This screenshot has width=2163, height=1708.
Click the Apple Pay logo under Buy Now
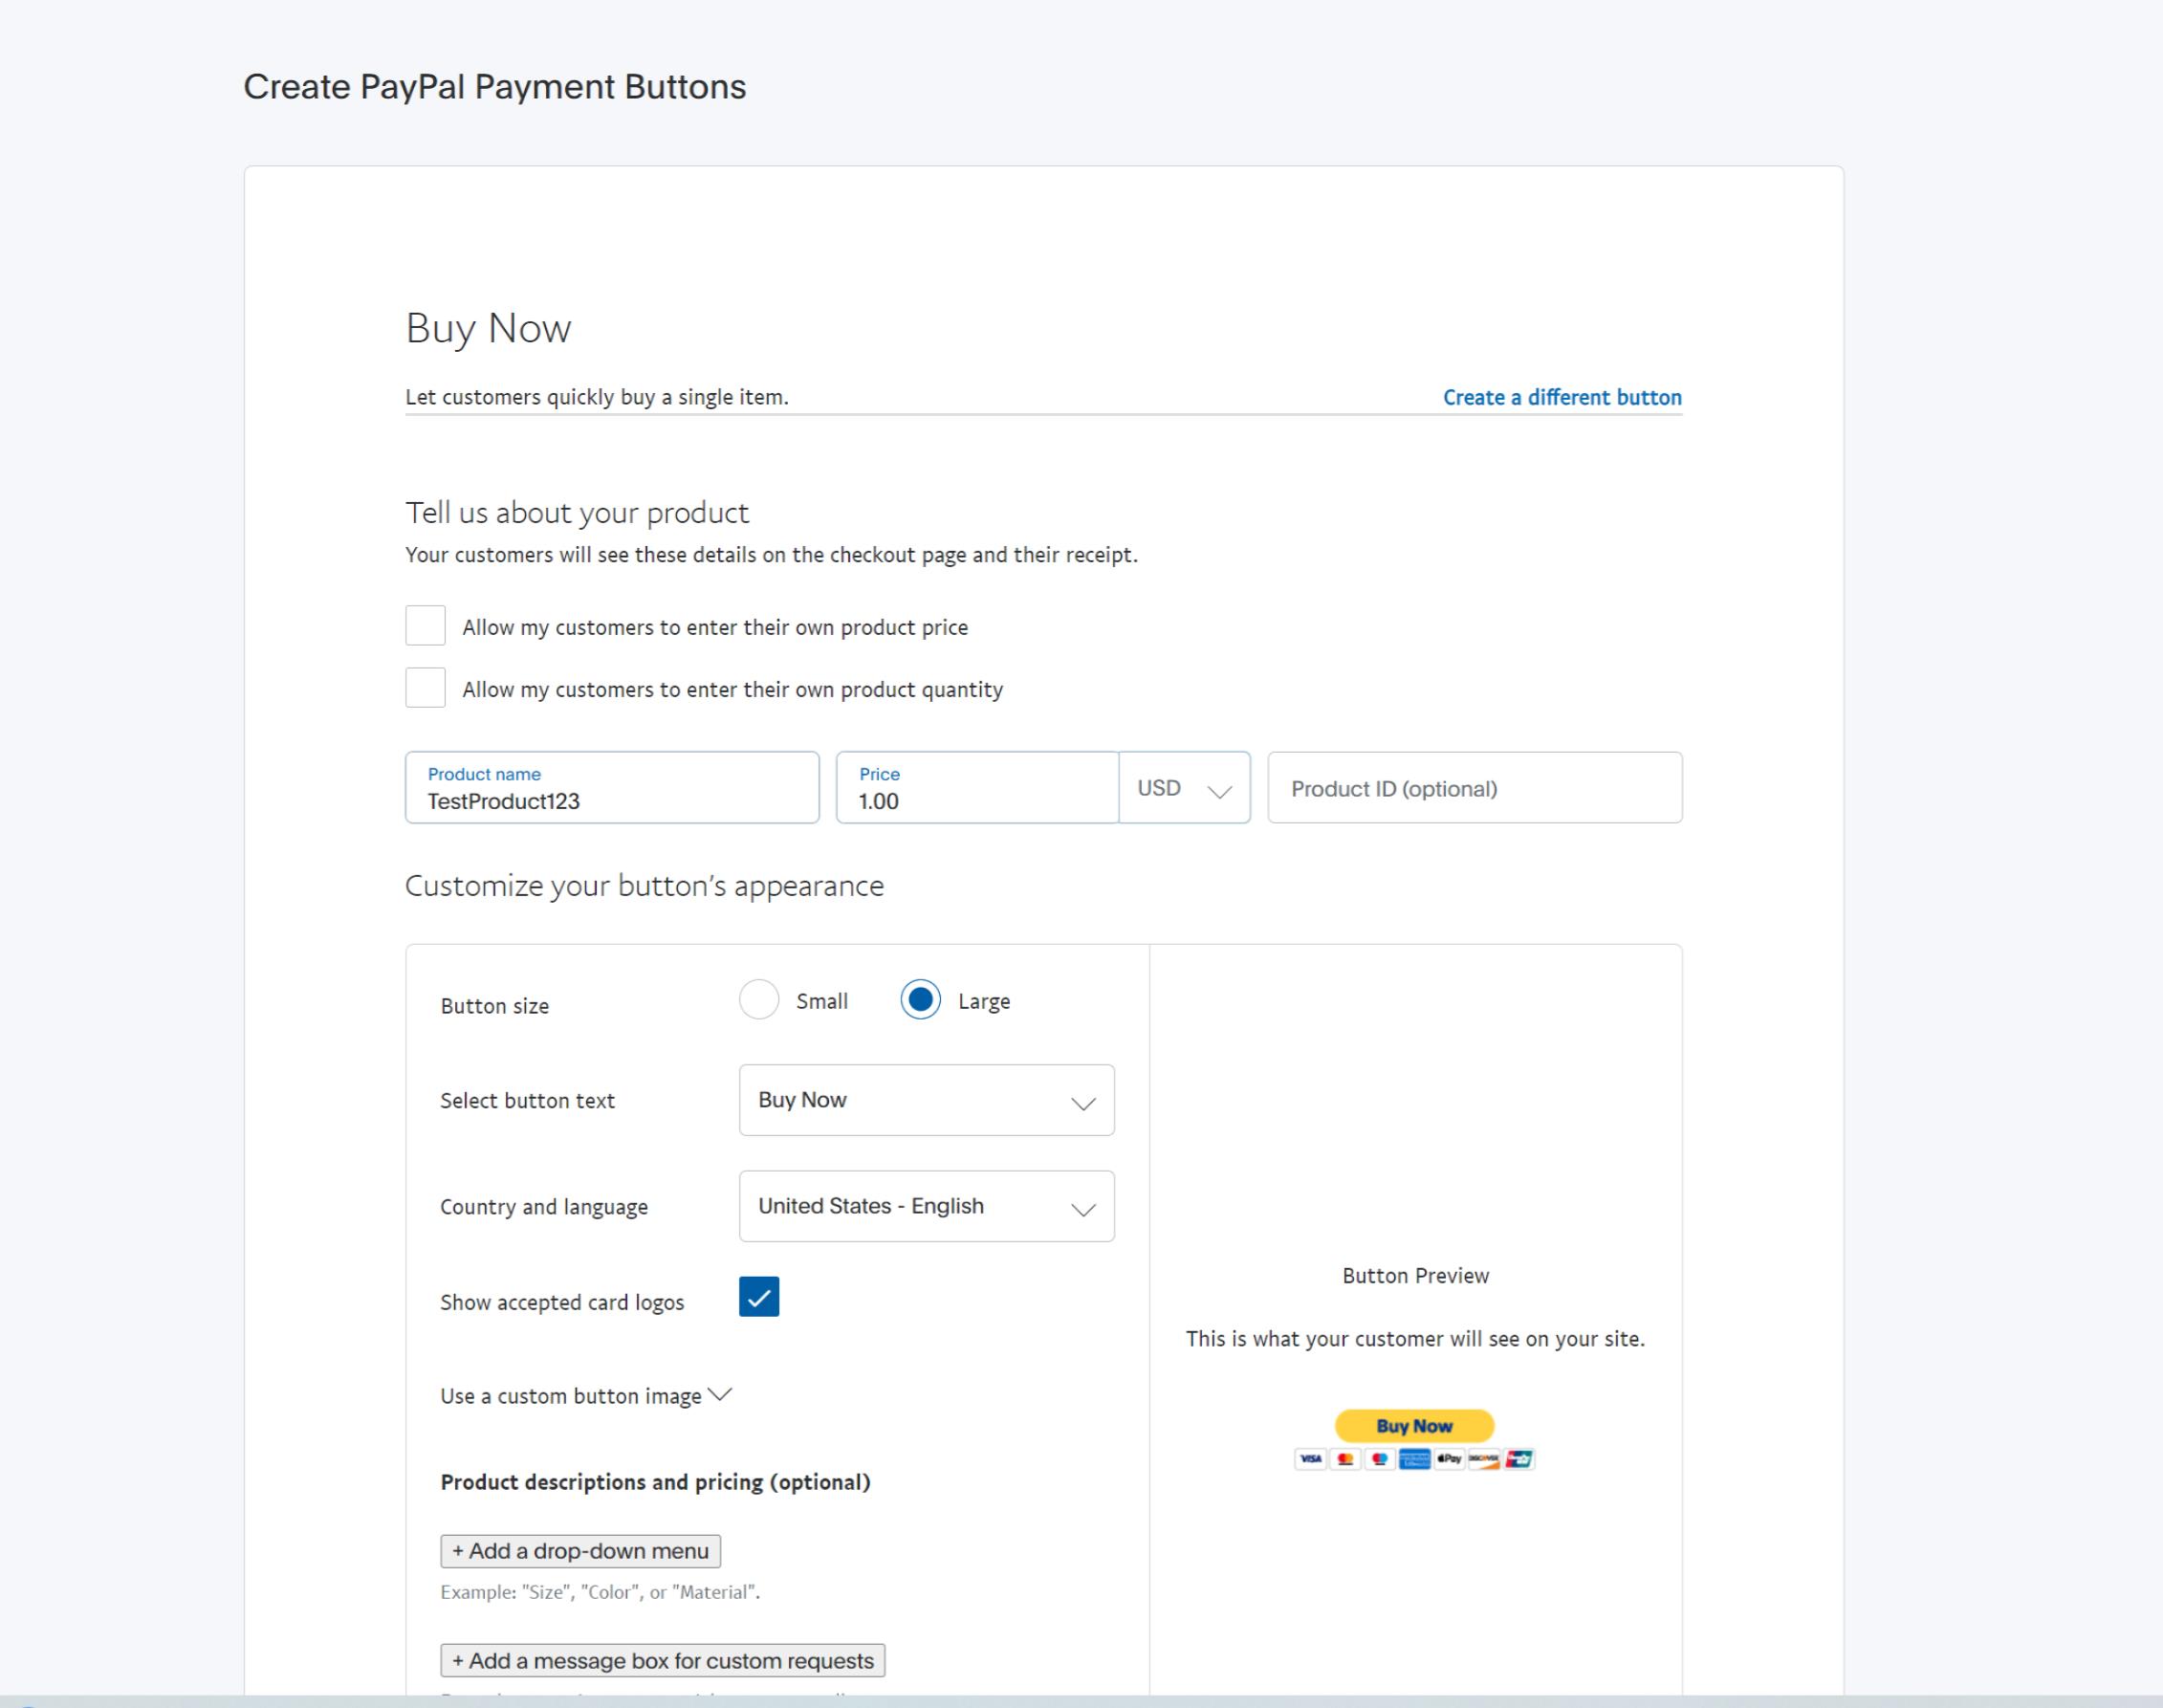point(1449,1459)
